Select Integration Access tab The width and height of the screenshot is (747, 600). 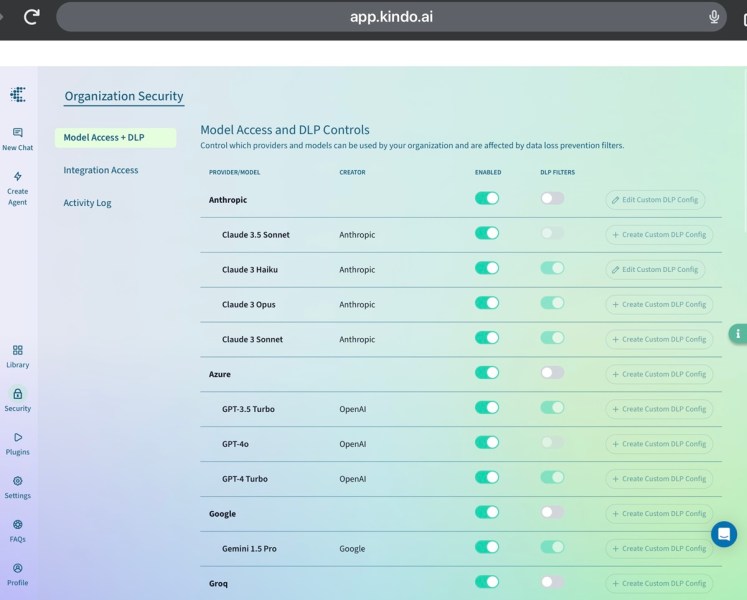(x=101, y=170)
